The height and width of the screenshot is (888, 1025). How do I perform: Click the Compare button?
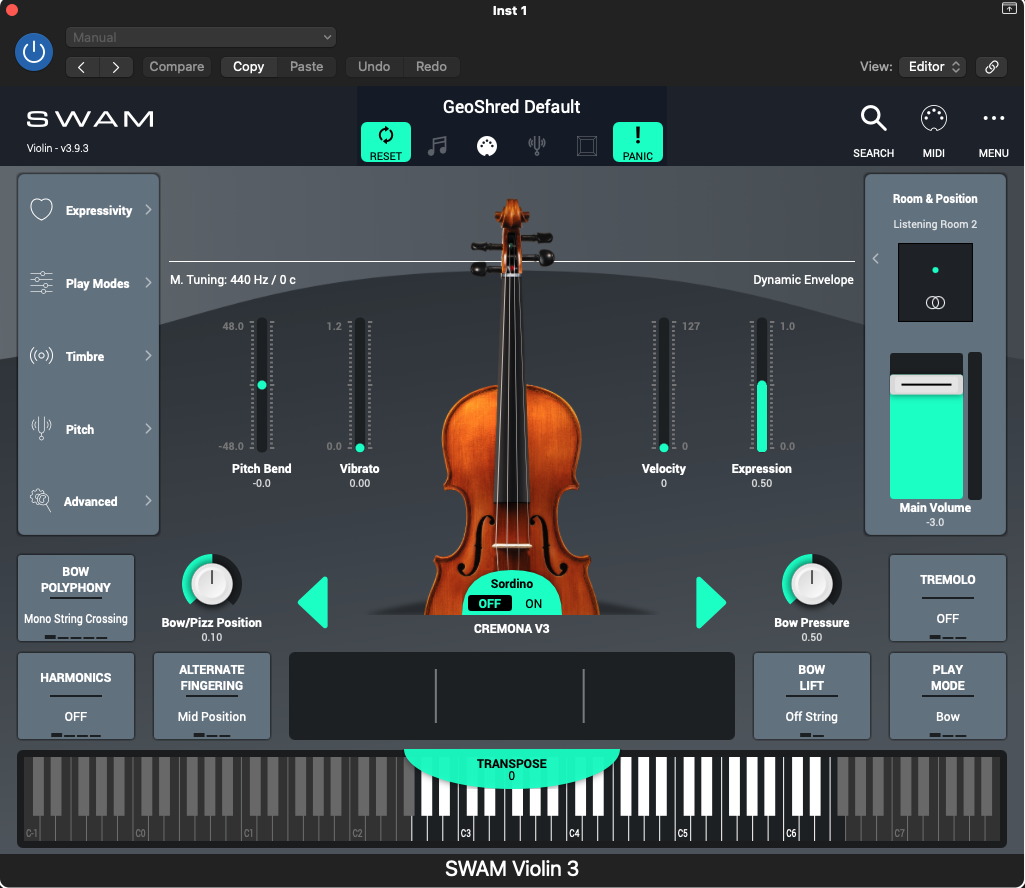[x=176, y=67]
